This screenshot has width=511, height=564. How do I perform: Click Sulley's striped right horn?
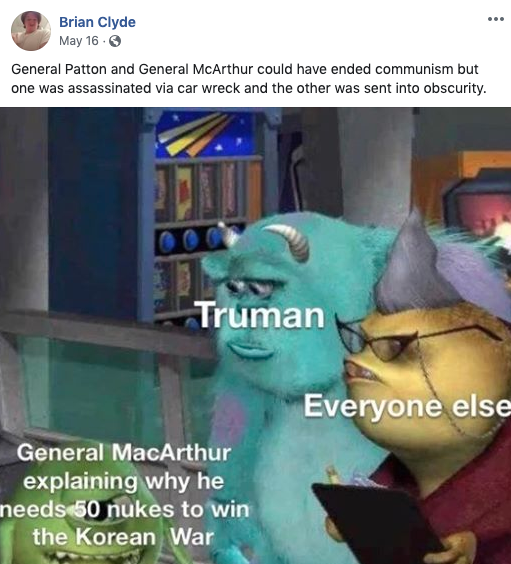coord(291,241)
